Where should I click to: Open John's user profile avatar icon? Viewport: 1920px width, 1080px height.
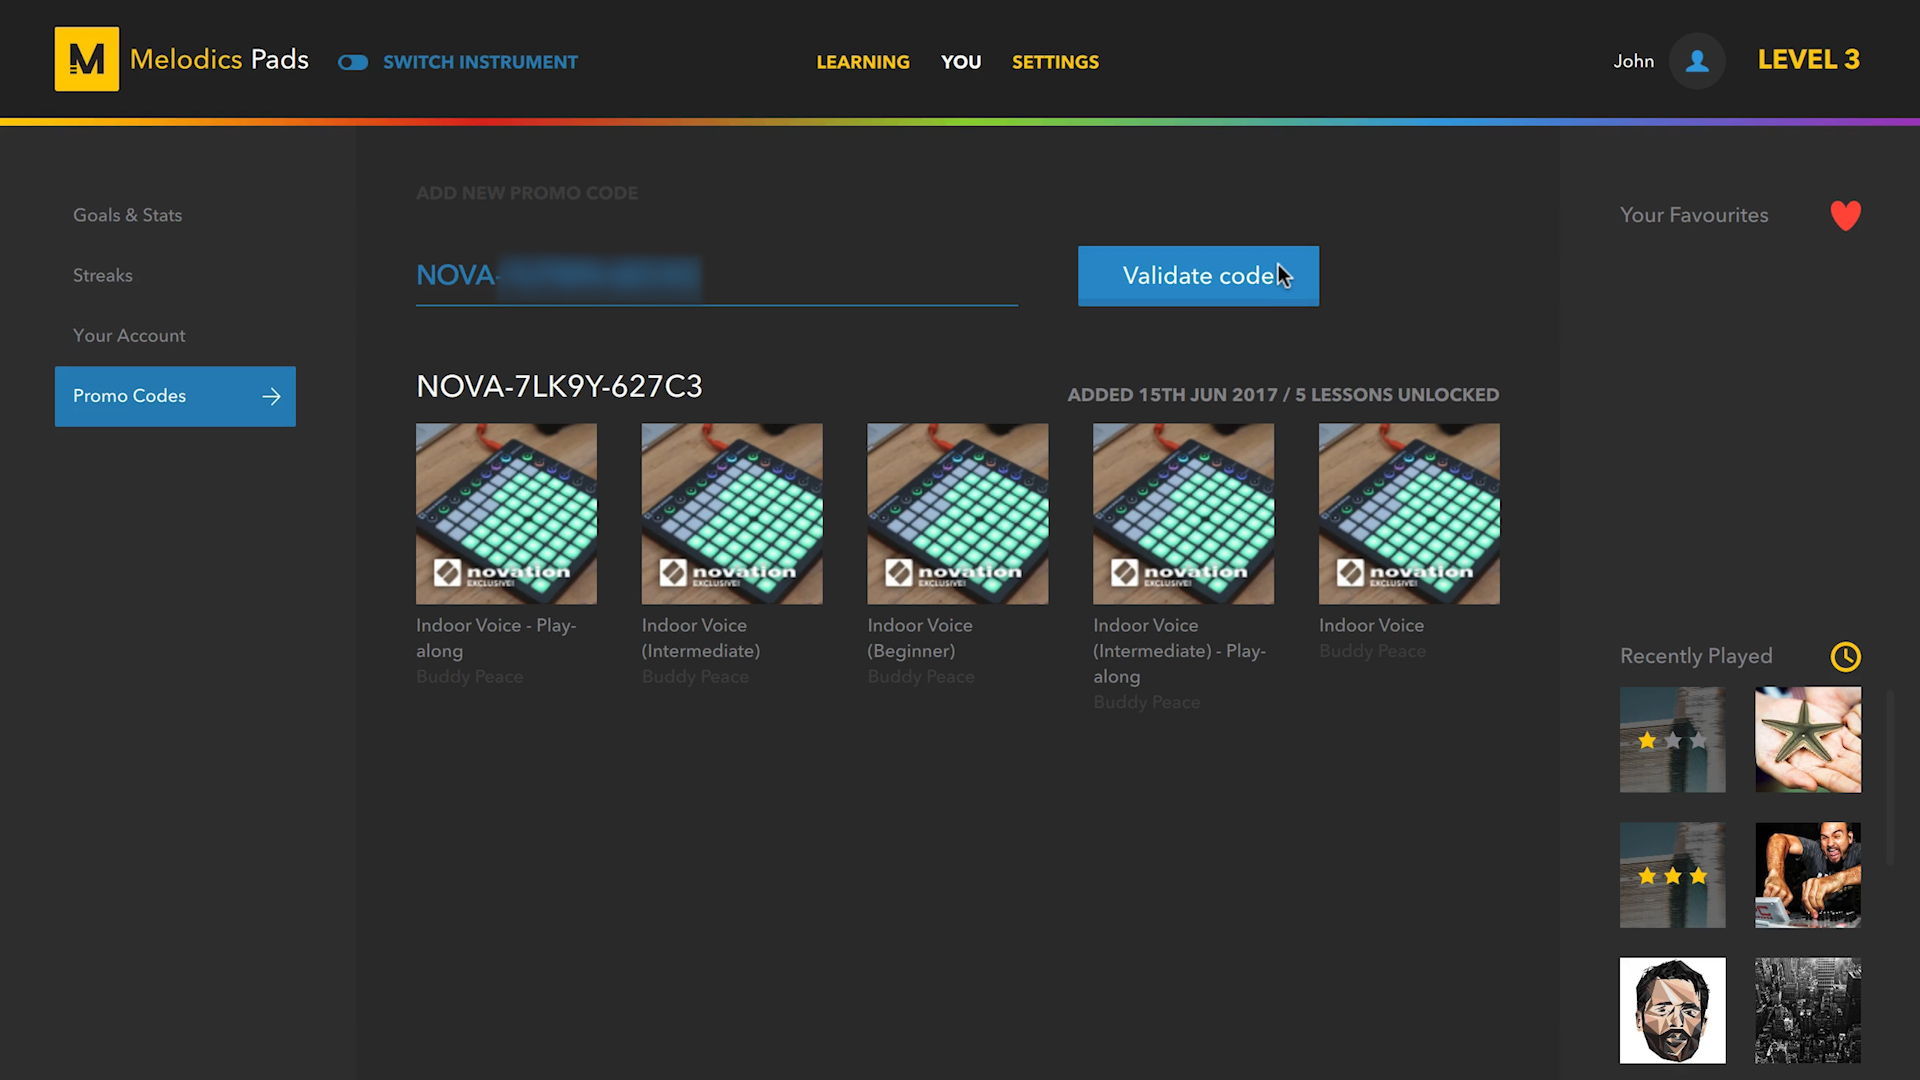[x=1696, y=61]
